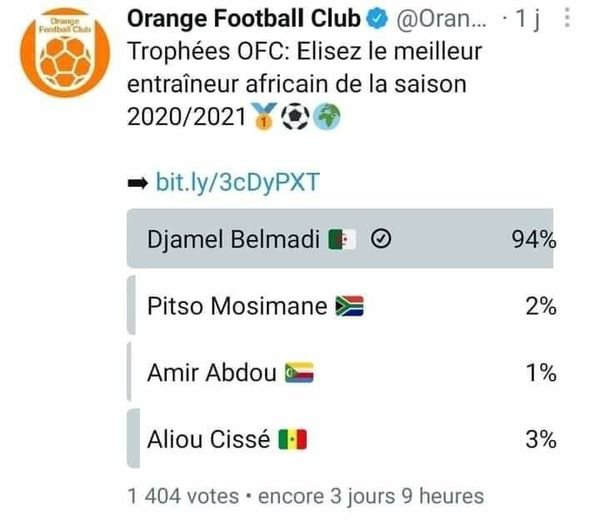Click the checkmark icon beside Djamel Belmadi
The width and height of the screenshot is (600, 520).
[381, 239]
